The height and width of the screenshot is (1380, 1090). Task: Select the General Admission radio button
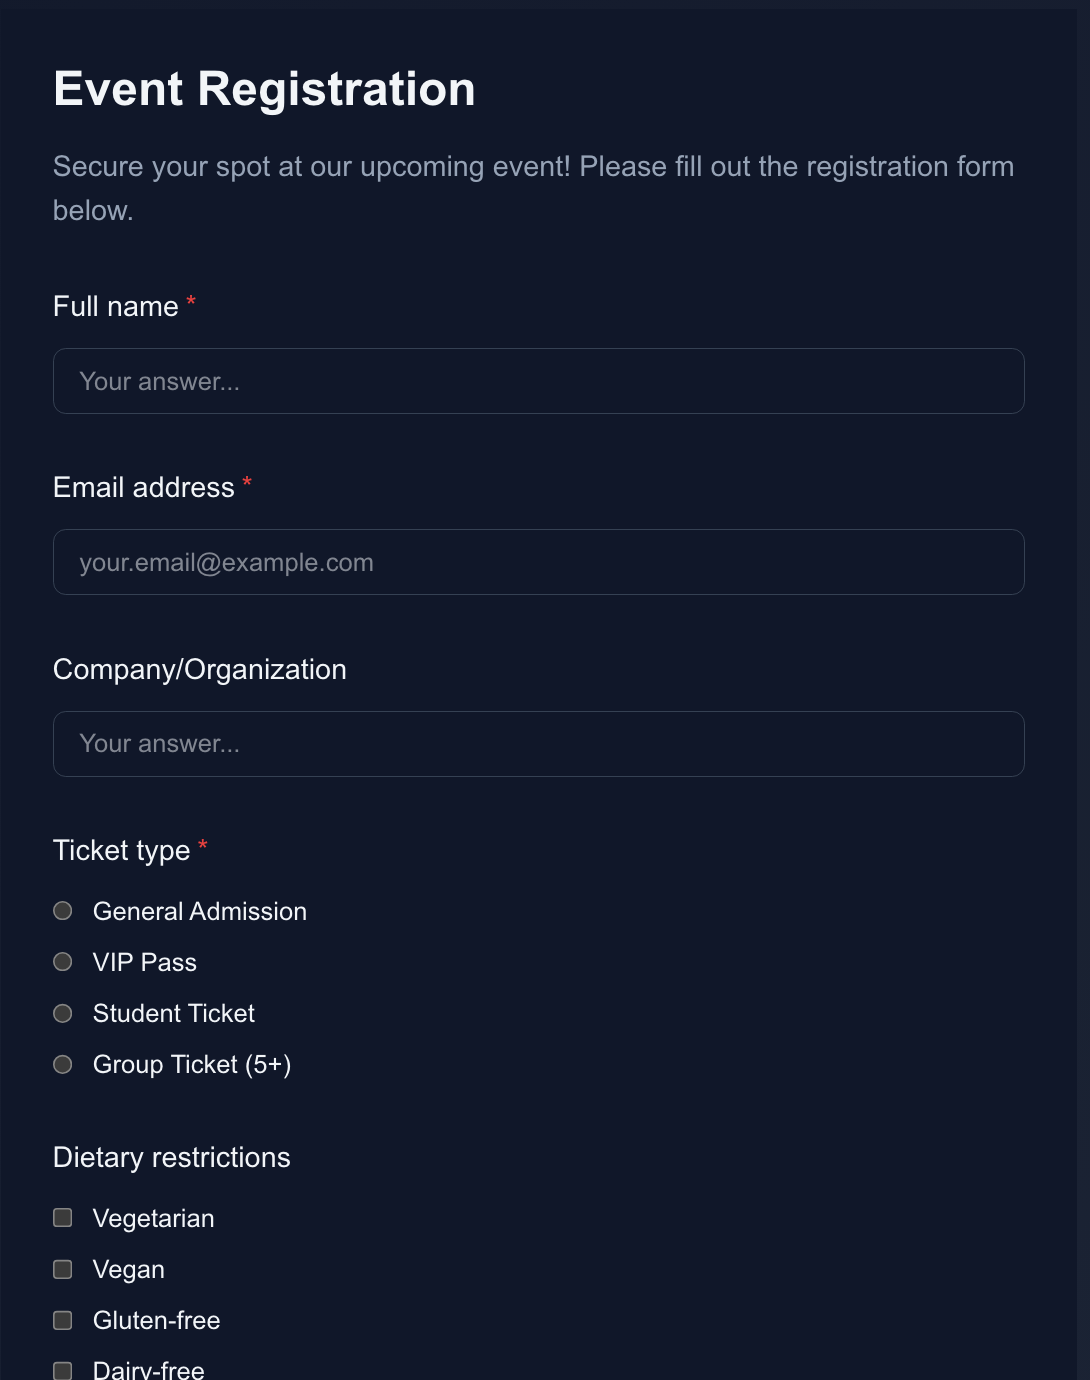(63, 911)
